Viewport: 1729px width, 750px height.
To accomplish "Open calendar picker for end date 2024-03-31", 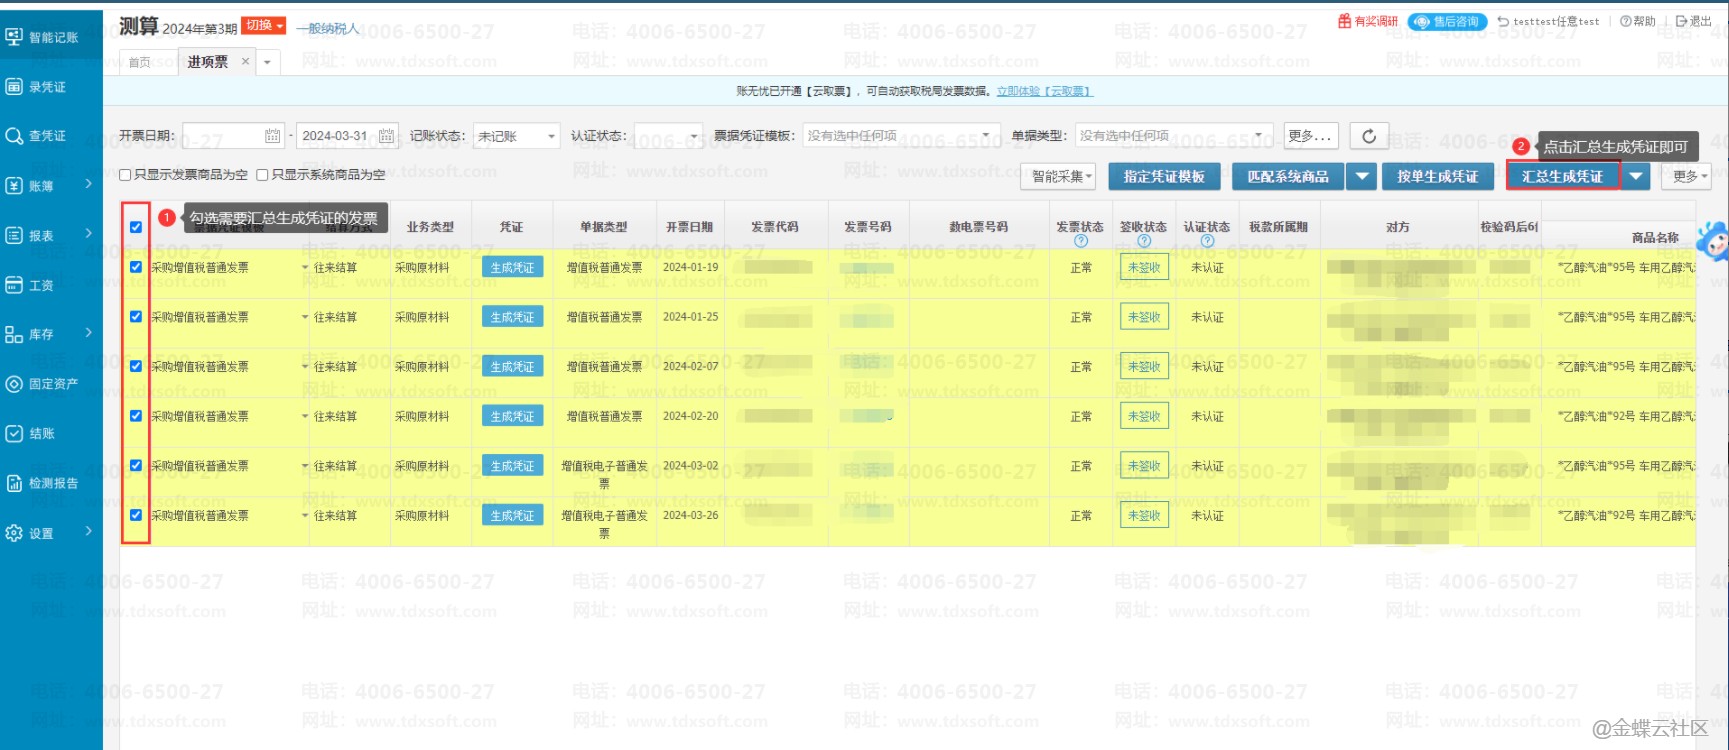I will coord(387,136).
